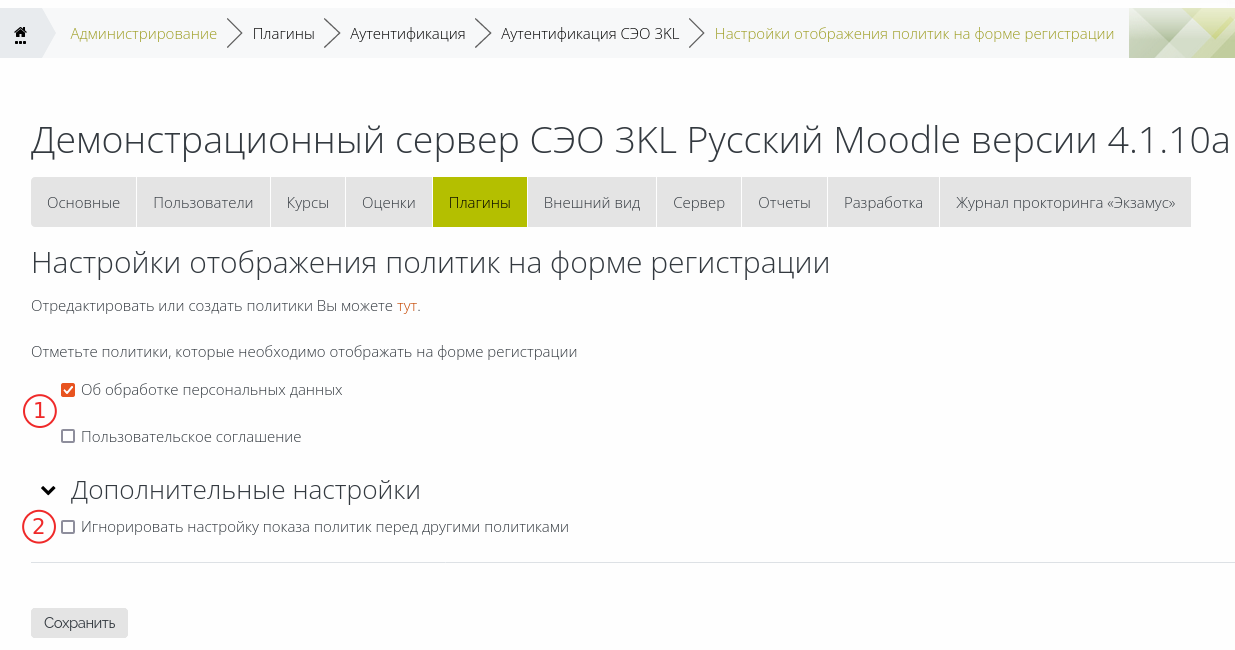
Task: Uncheck 'Об обработке персональных данных' checkbox
Action: pyautogui.click(x=68, y=390)
